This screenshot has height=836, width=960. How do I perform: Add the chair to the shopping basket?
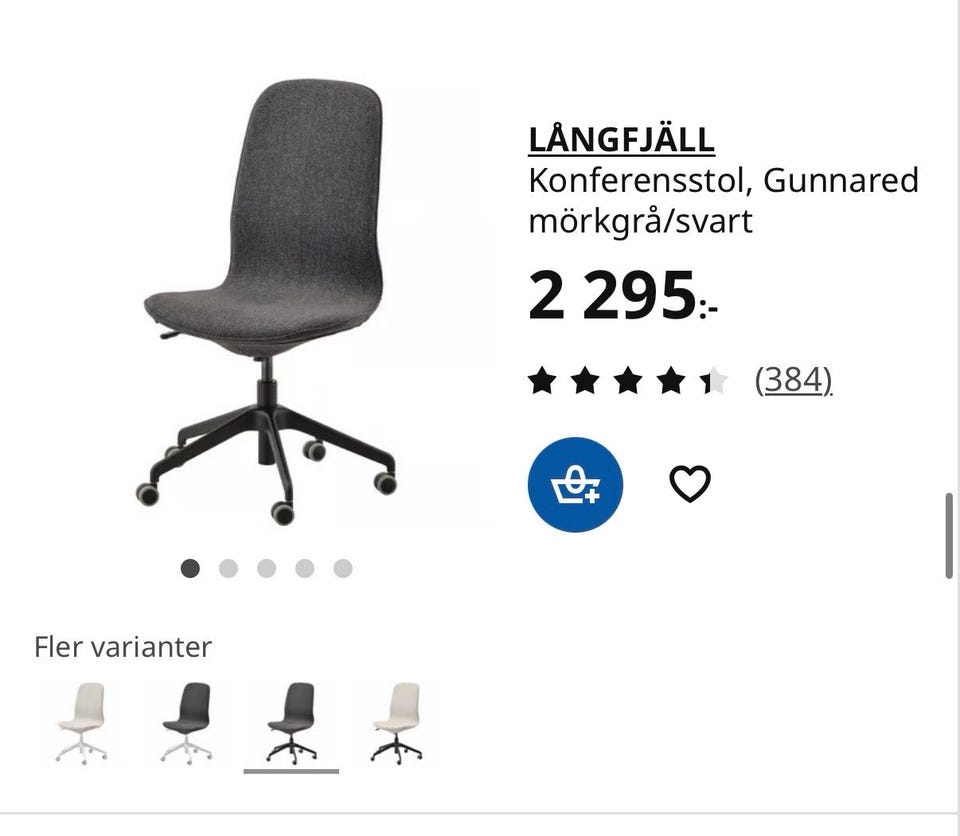pyautogui.click(x=575, y=484)
